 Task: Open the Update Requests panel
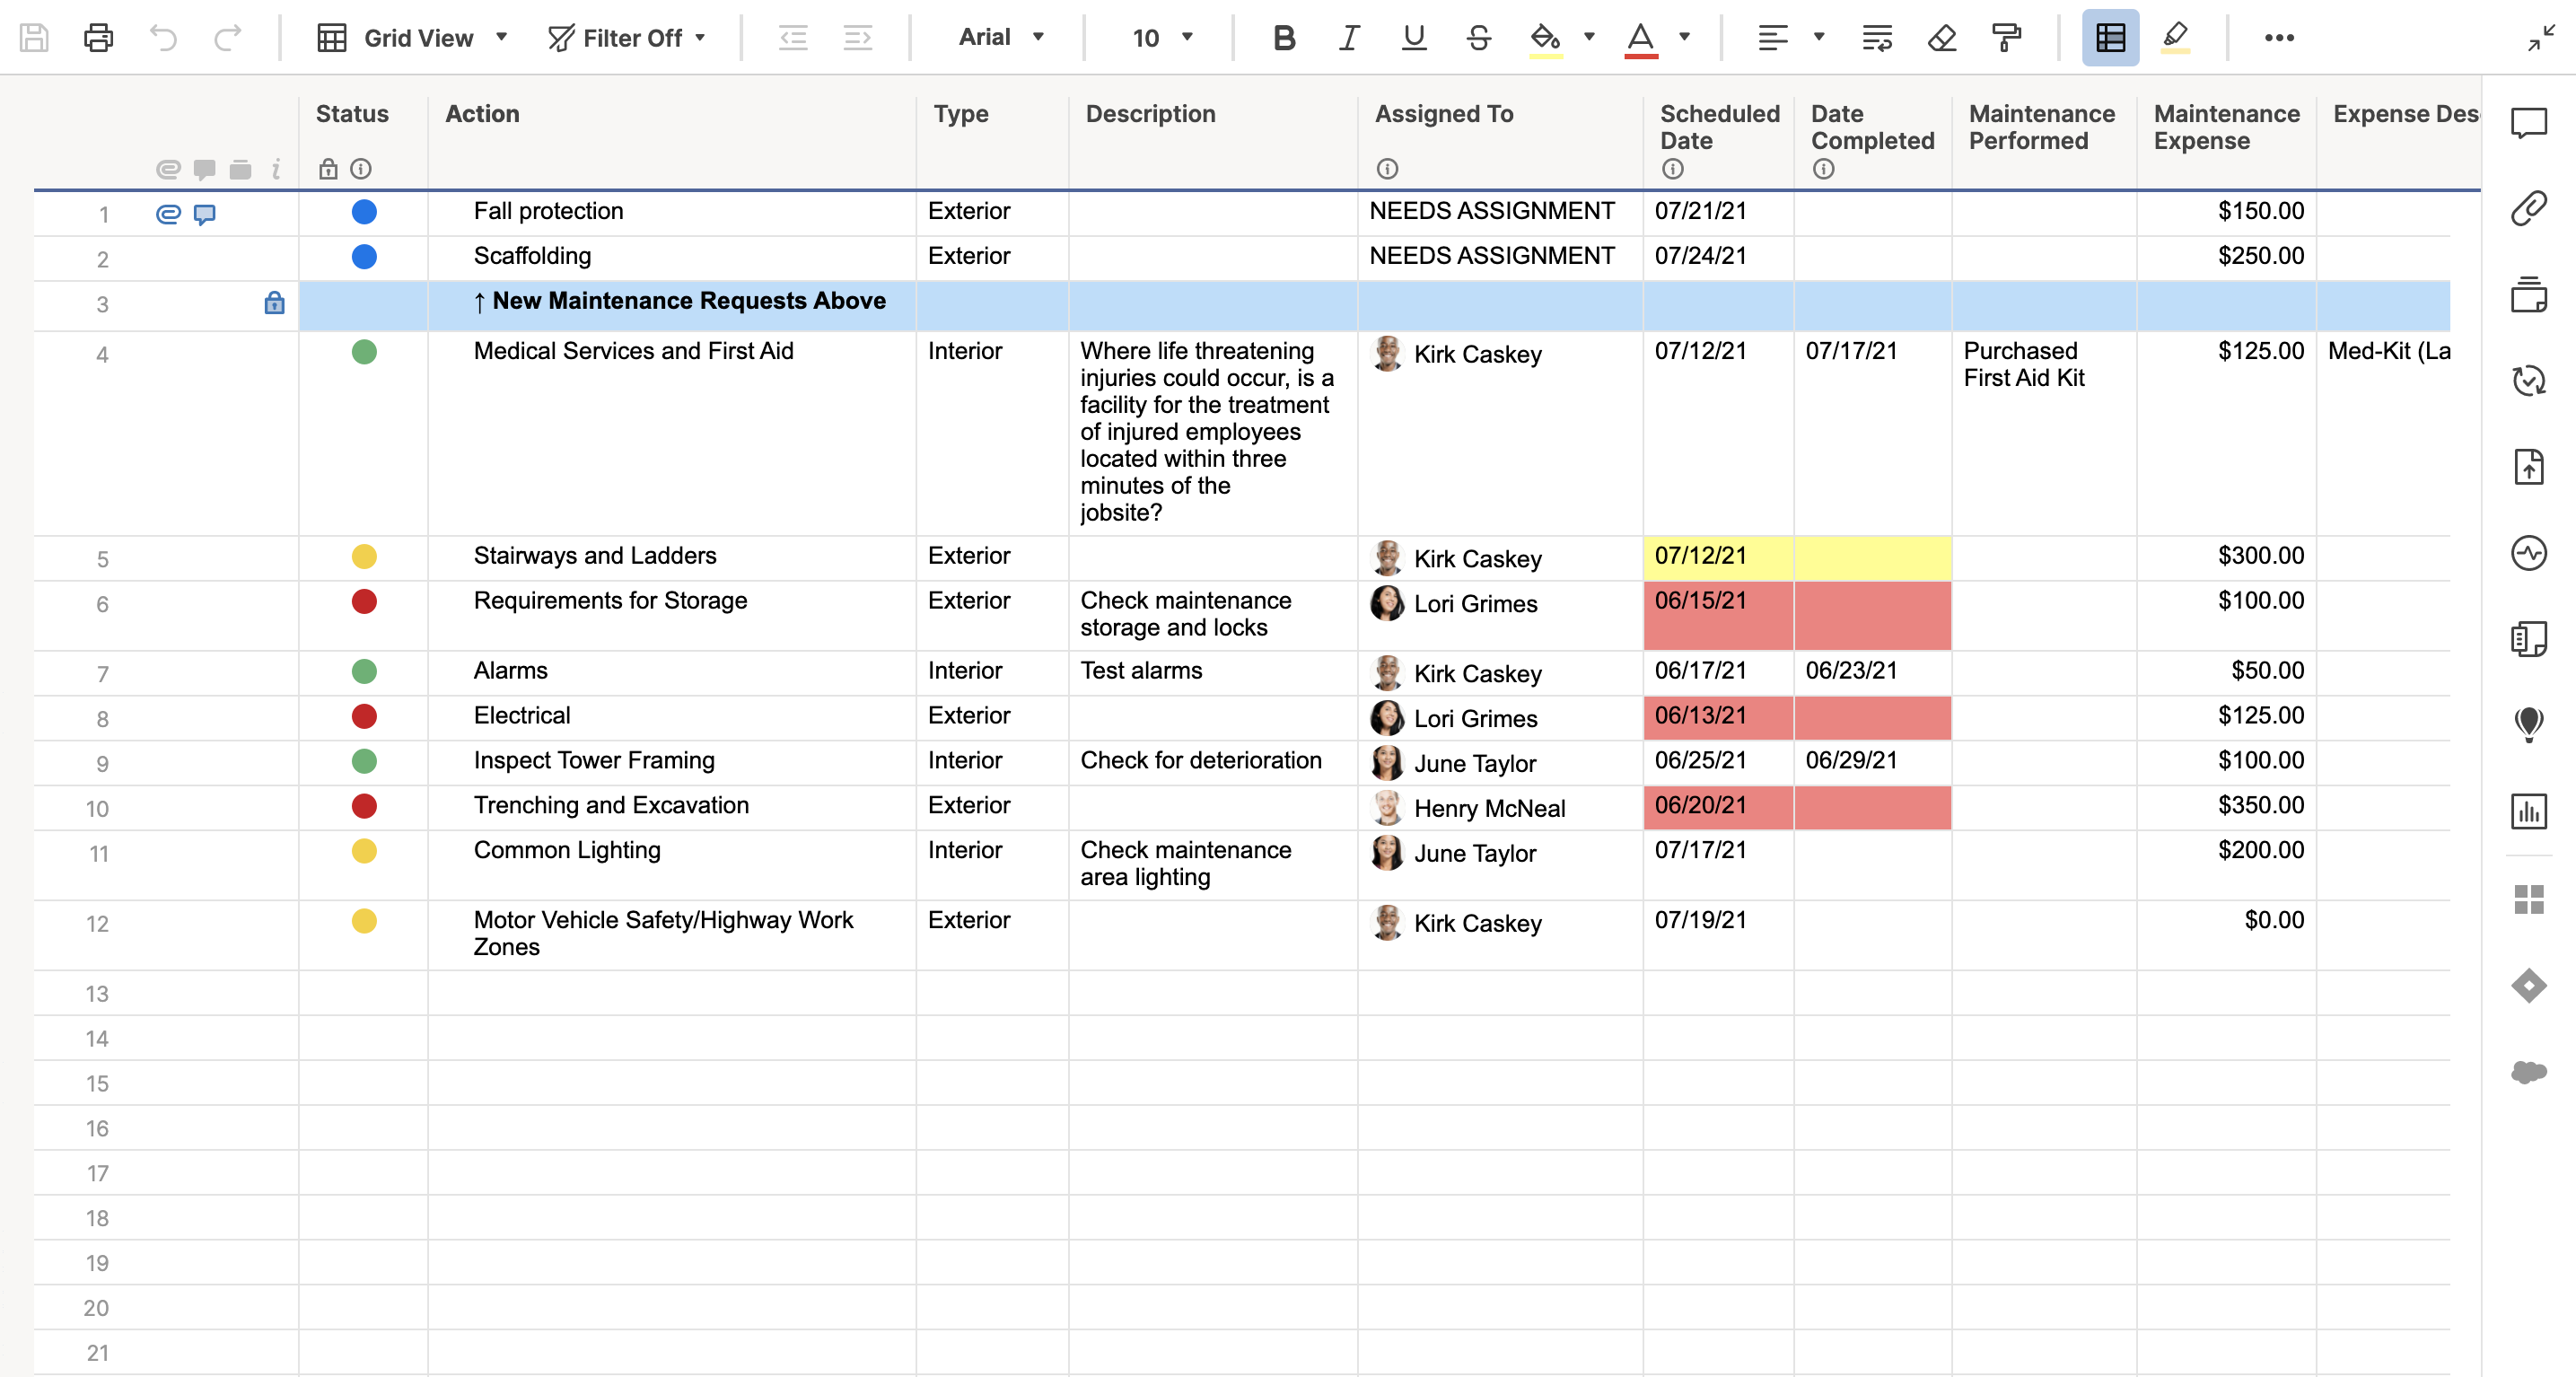pyautogui.click(x=2530, y=381)
